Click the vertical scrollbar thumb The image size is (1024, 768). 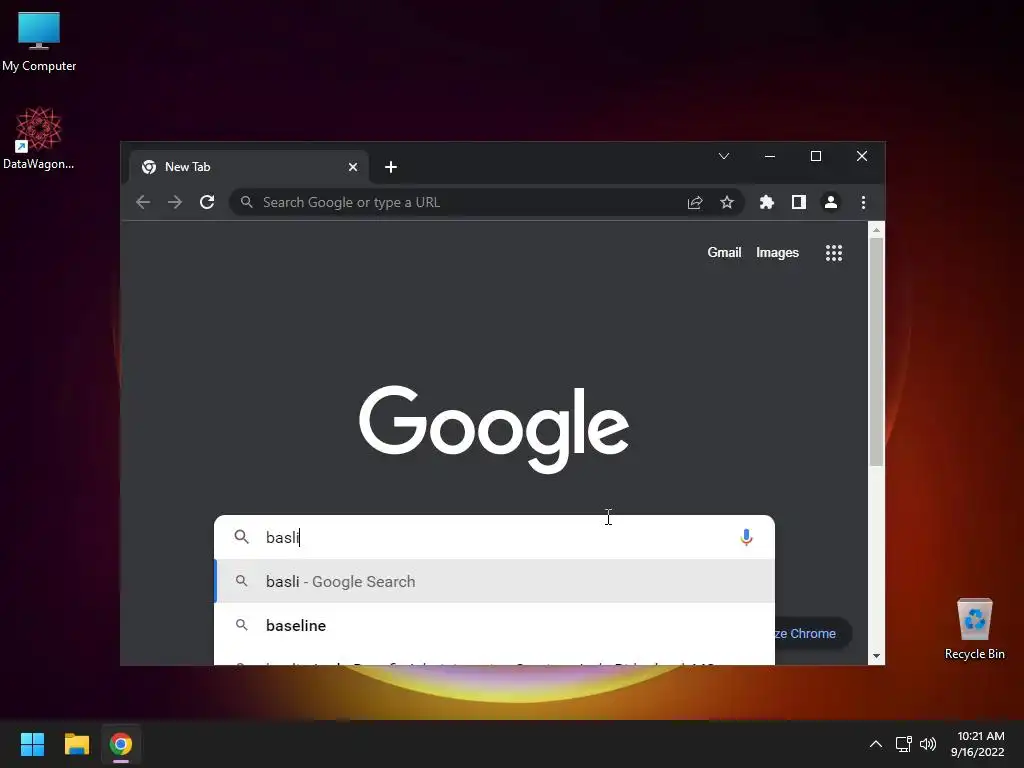pos(876,351)
